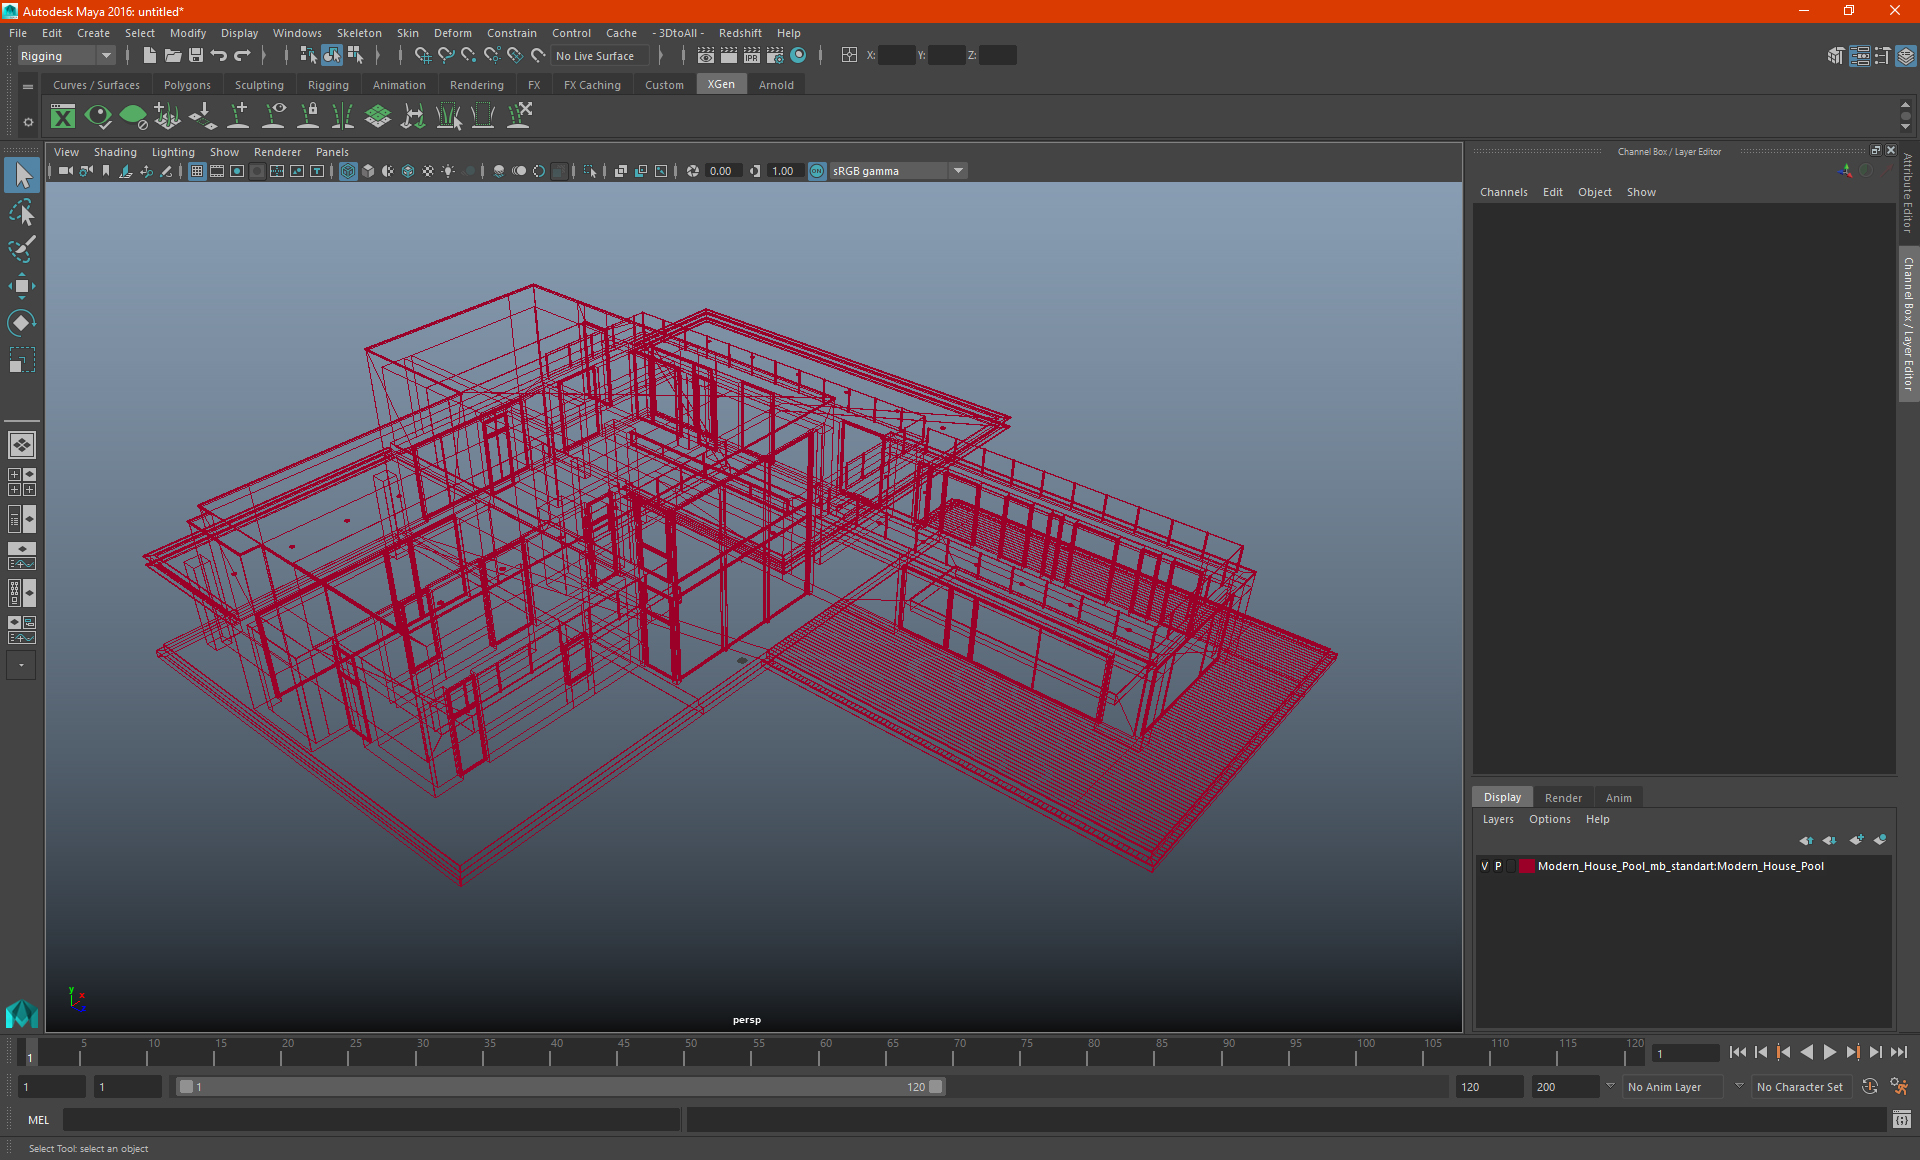
Task: Open the Skeleton menu
Action: click(358, 33)
